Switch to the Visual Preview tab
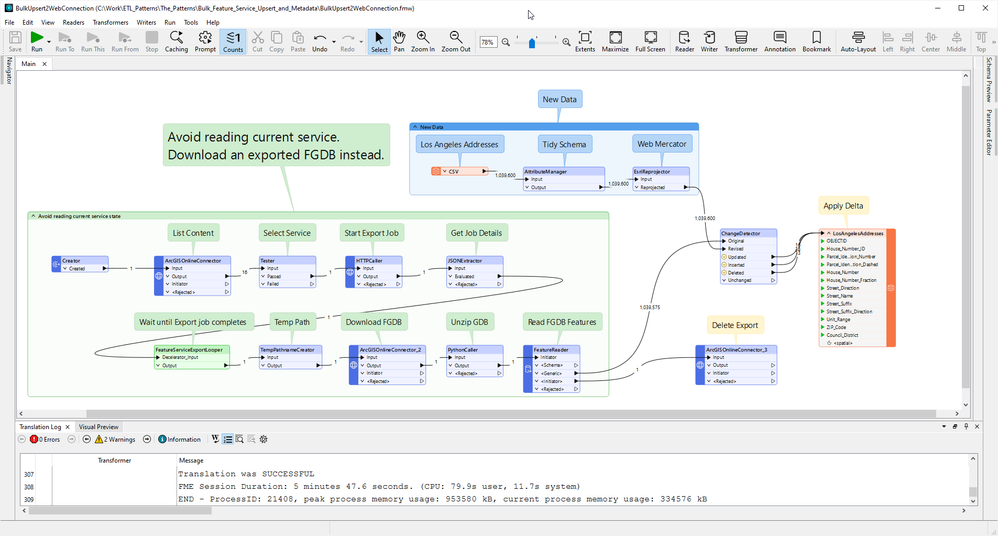The image size is (998, 536). [x=98, y=427]
